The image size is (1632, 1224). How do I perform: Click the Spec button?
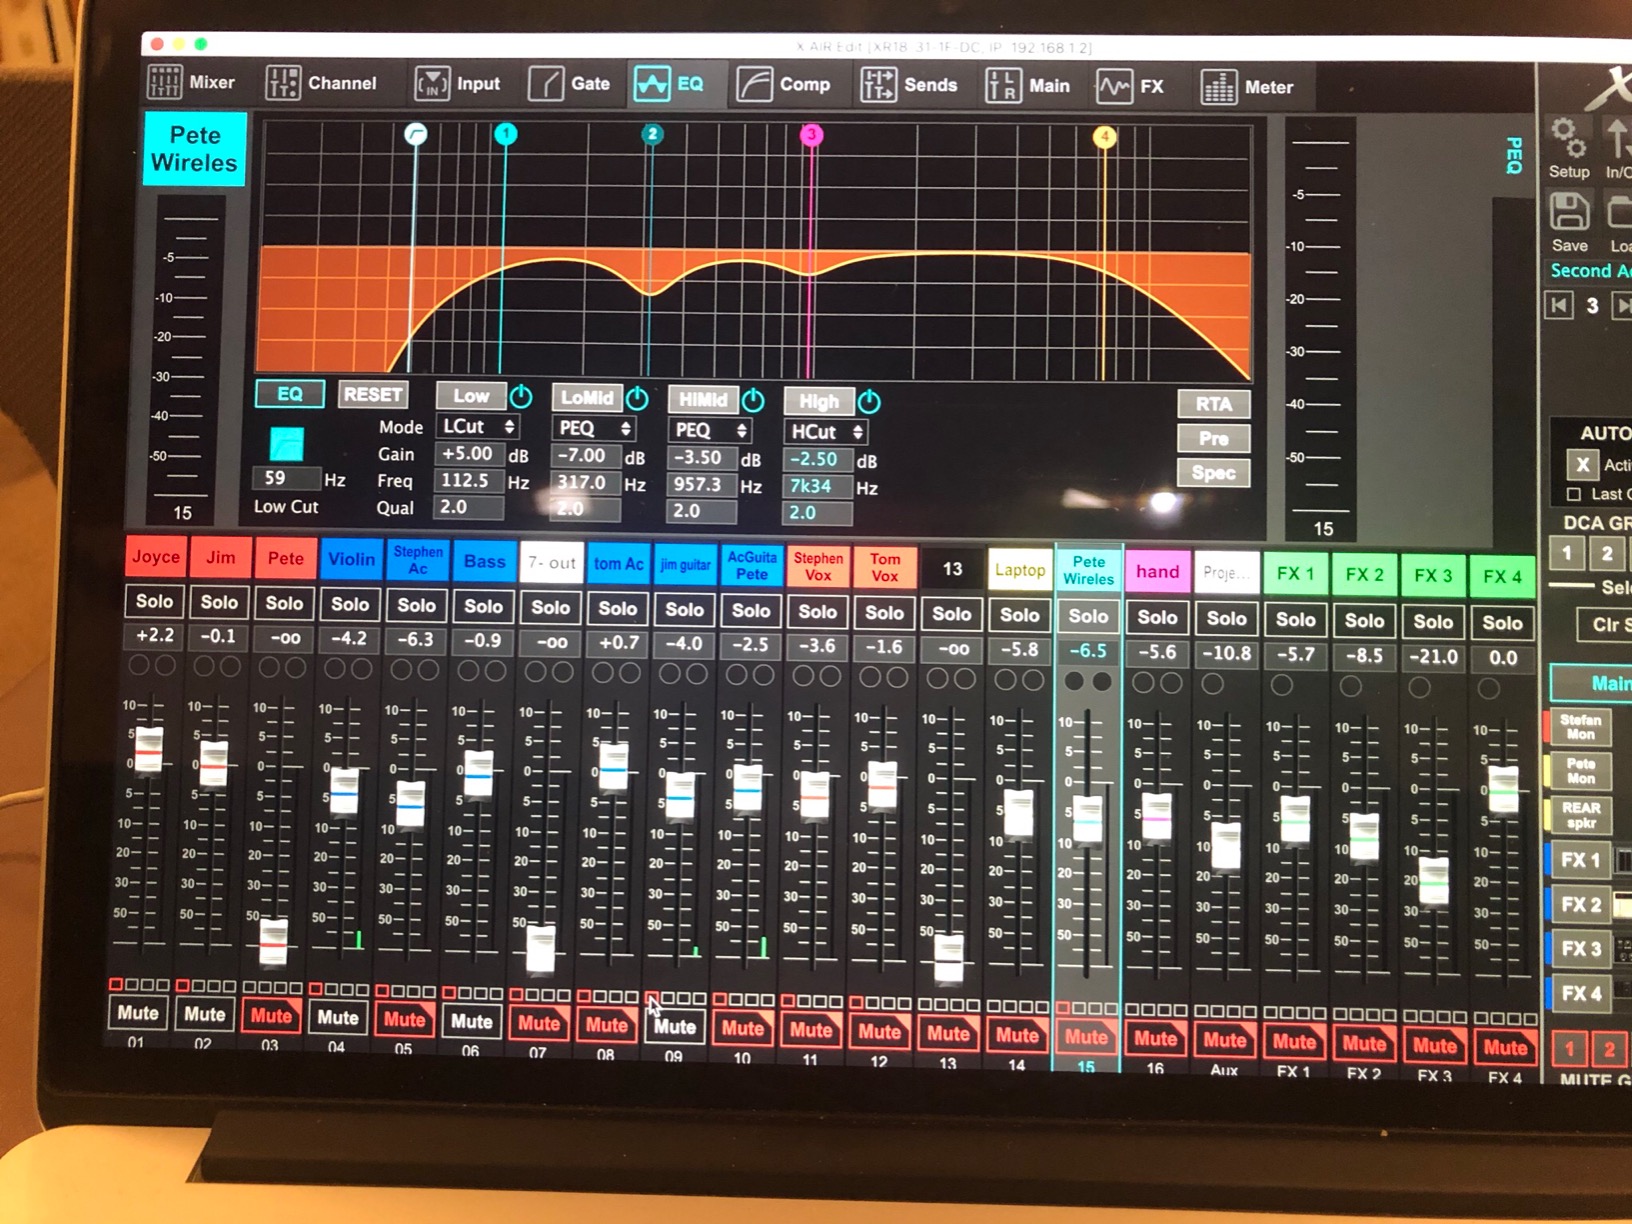pyautogui.click(x=1213, y=472)
